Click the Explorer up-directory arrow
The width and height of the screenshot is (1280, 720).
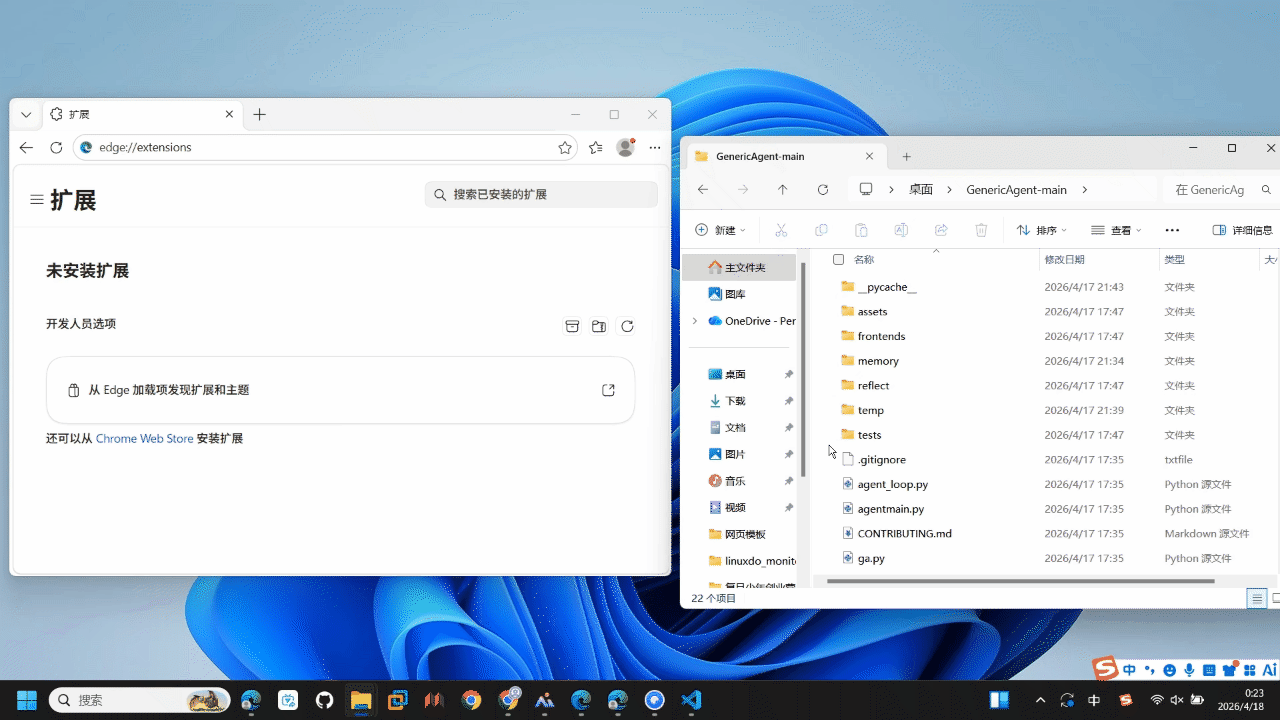(782, 190)
